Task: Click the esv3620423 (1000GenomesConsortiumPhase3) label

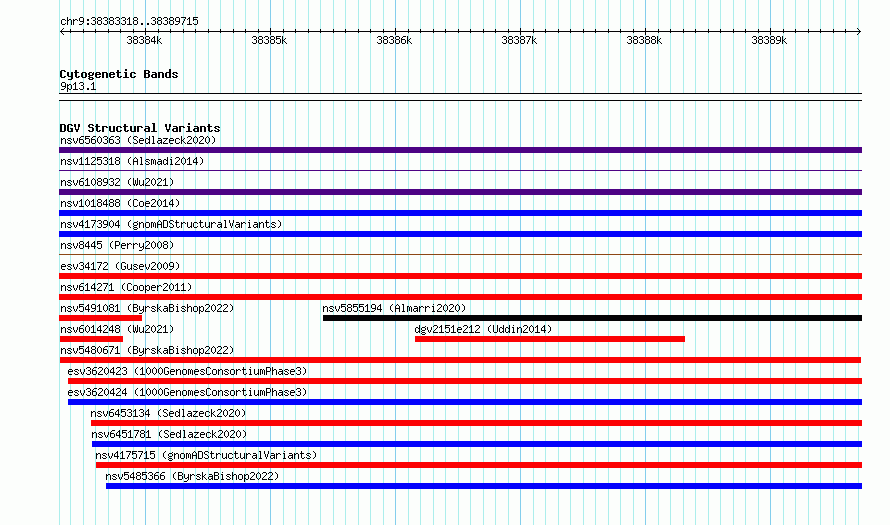Action: pyautogui.click(x=187, y=371)
